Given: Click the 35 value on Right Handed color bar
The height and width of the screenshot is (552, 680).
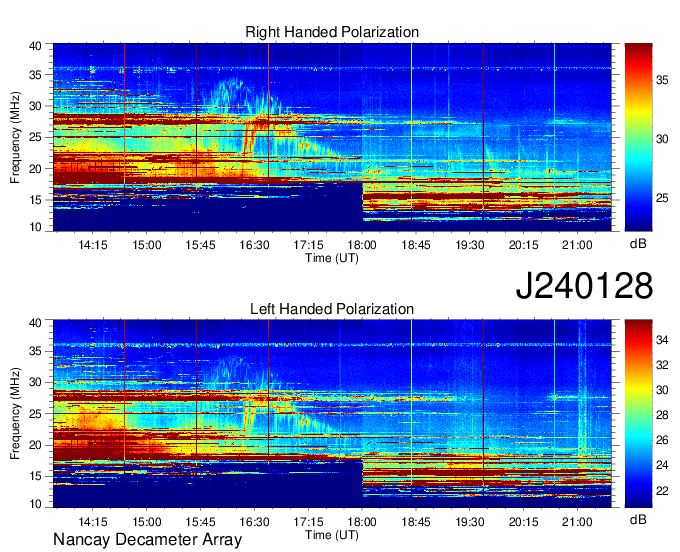Looking at the screenshot, I should [662, 80].
